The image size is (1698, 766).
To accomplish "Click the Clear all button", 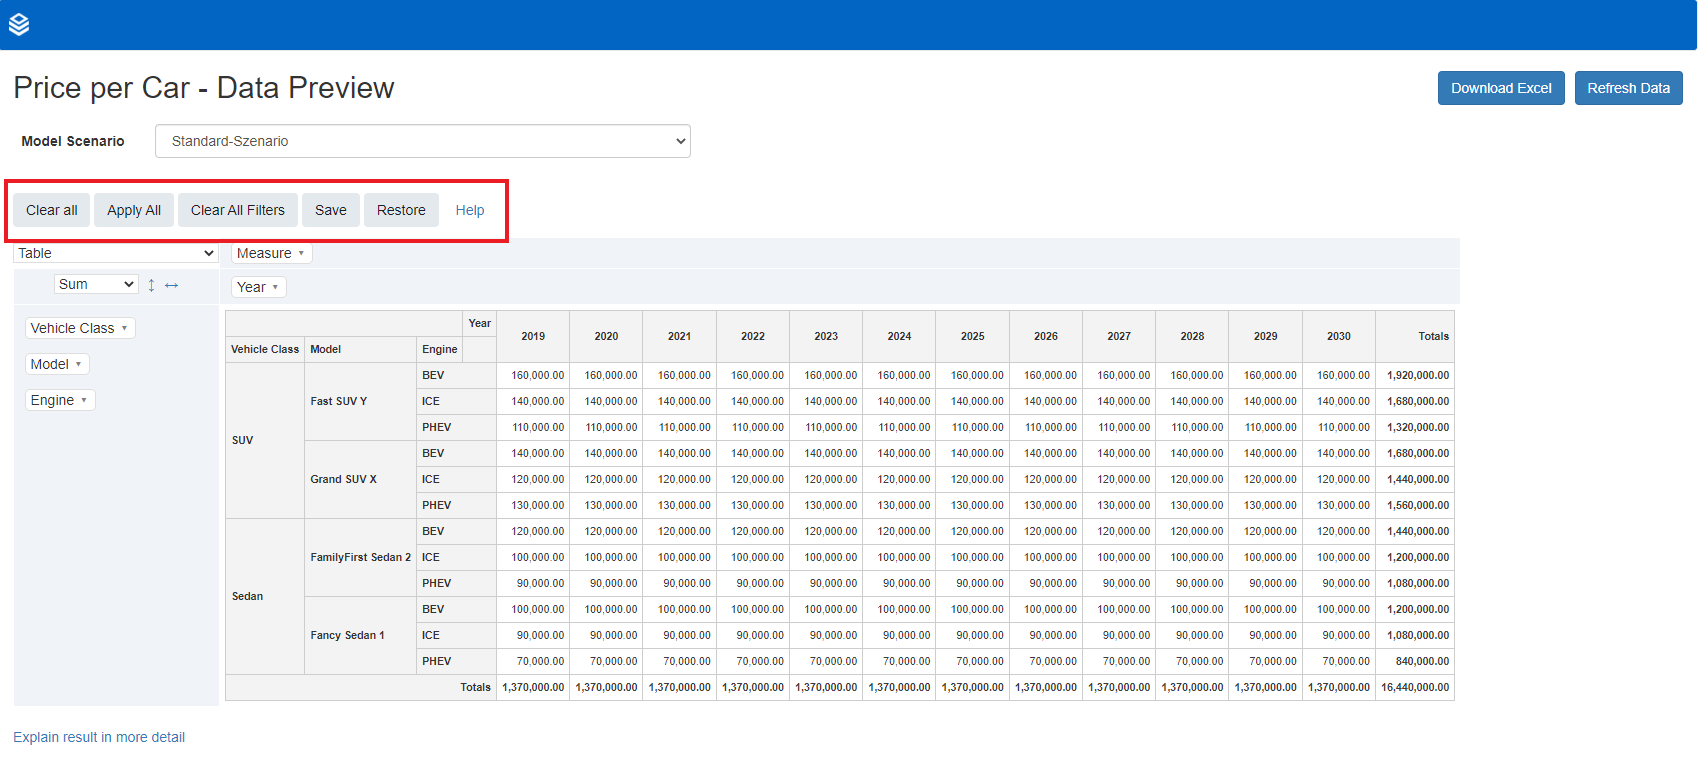I will click(52, 210).
